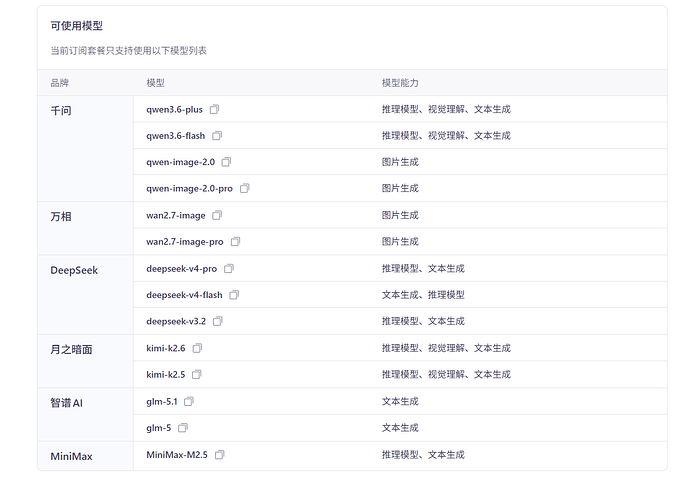Select the qwen3.6-plus model text
Image resolution: width=690 pixels, height=478 pixels.
[174, 110]
